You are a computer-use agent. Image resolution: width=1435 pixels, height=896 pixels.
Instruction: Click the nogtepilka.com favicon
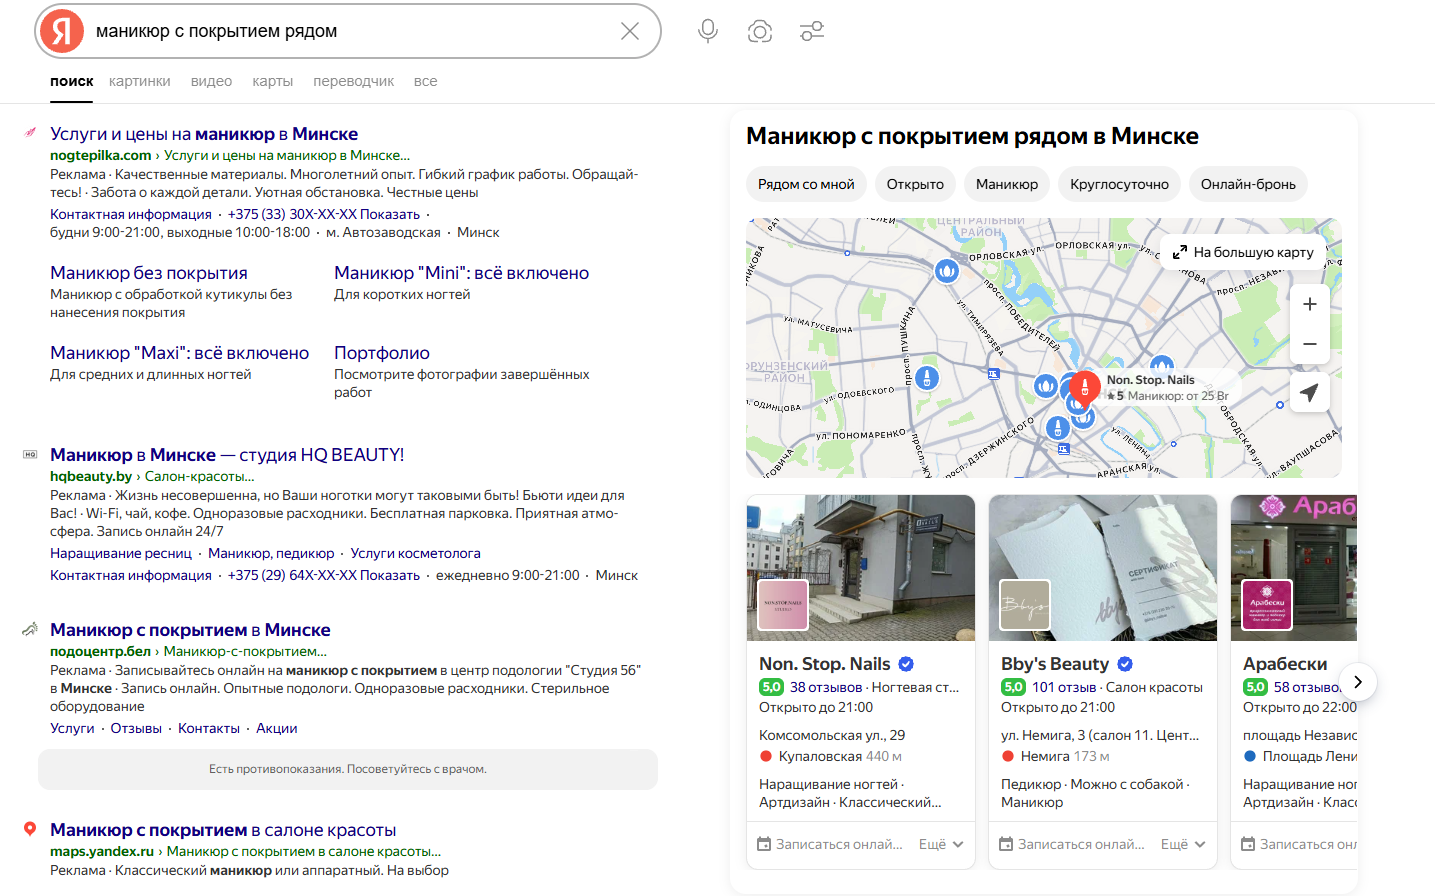(x=30, y=133)
